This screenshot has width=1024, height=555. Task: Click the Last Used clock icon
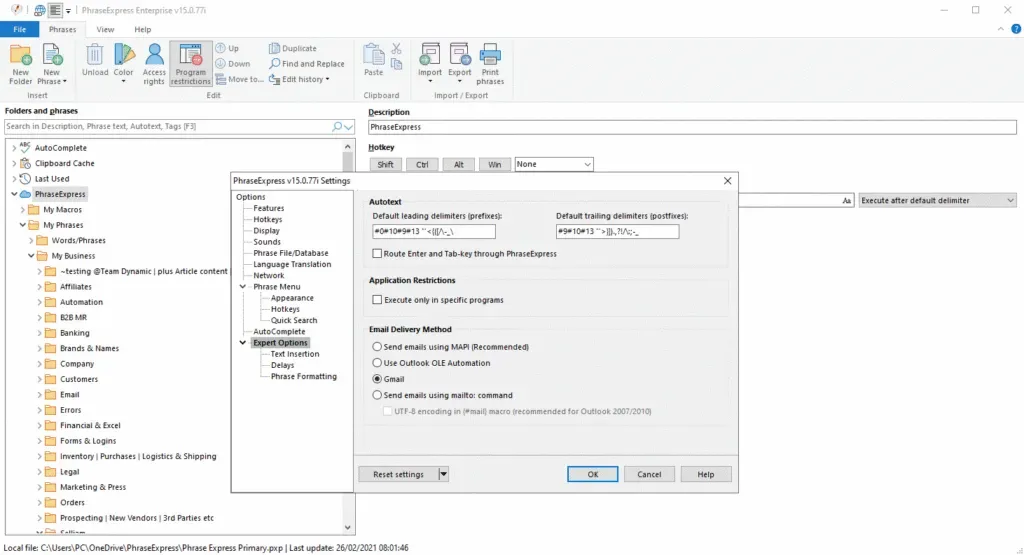[25, 178]
